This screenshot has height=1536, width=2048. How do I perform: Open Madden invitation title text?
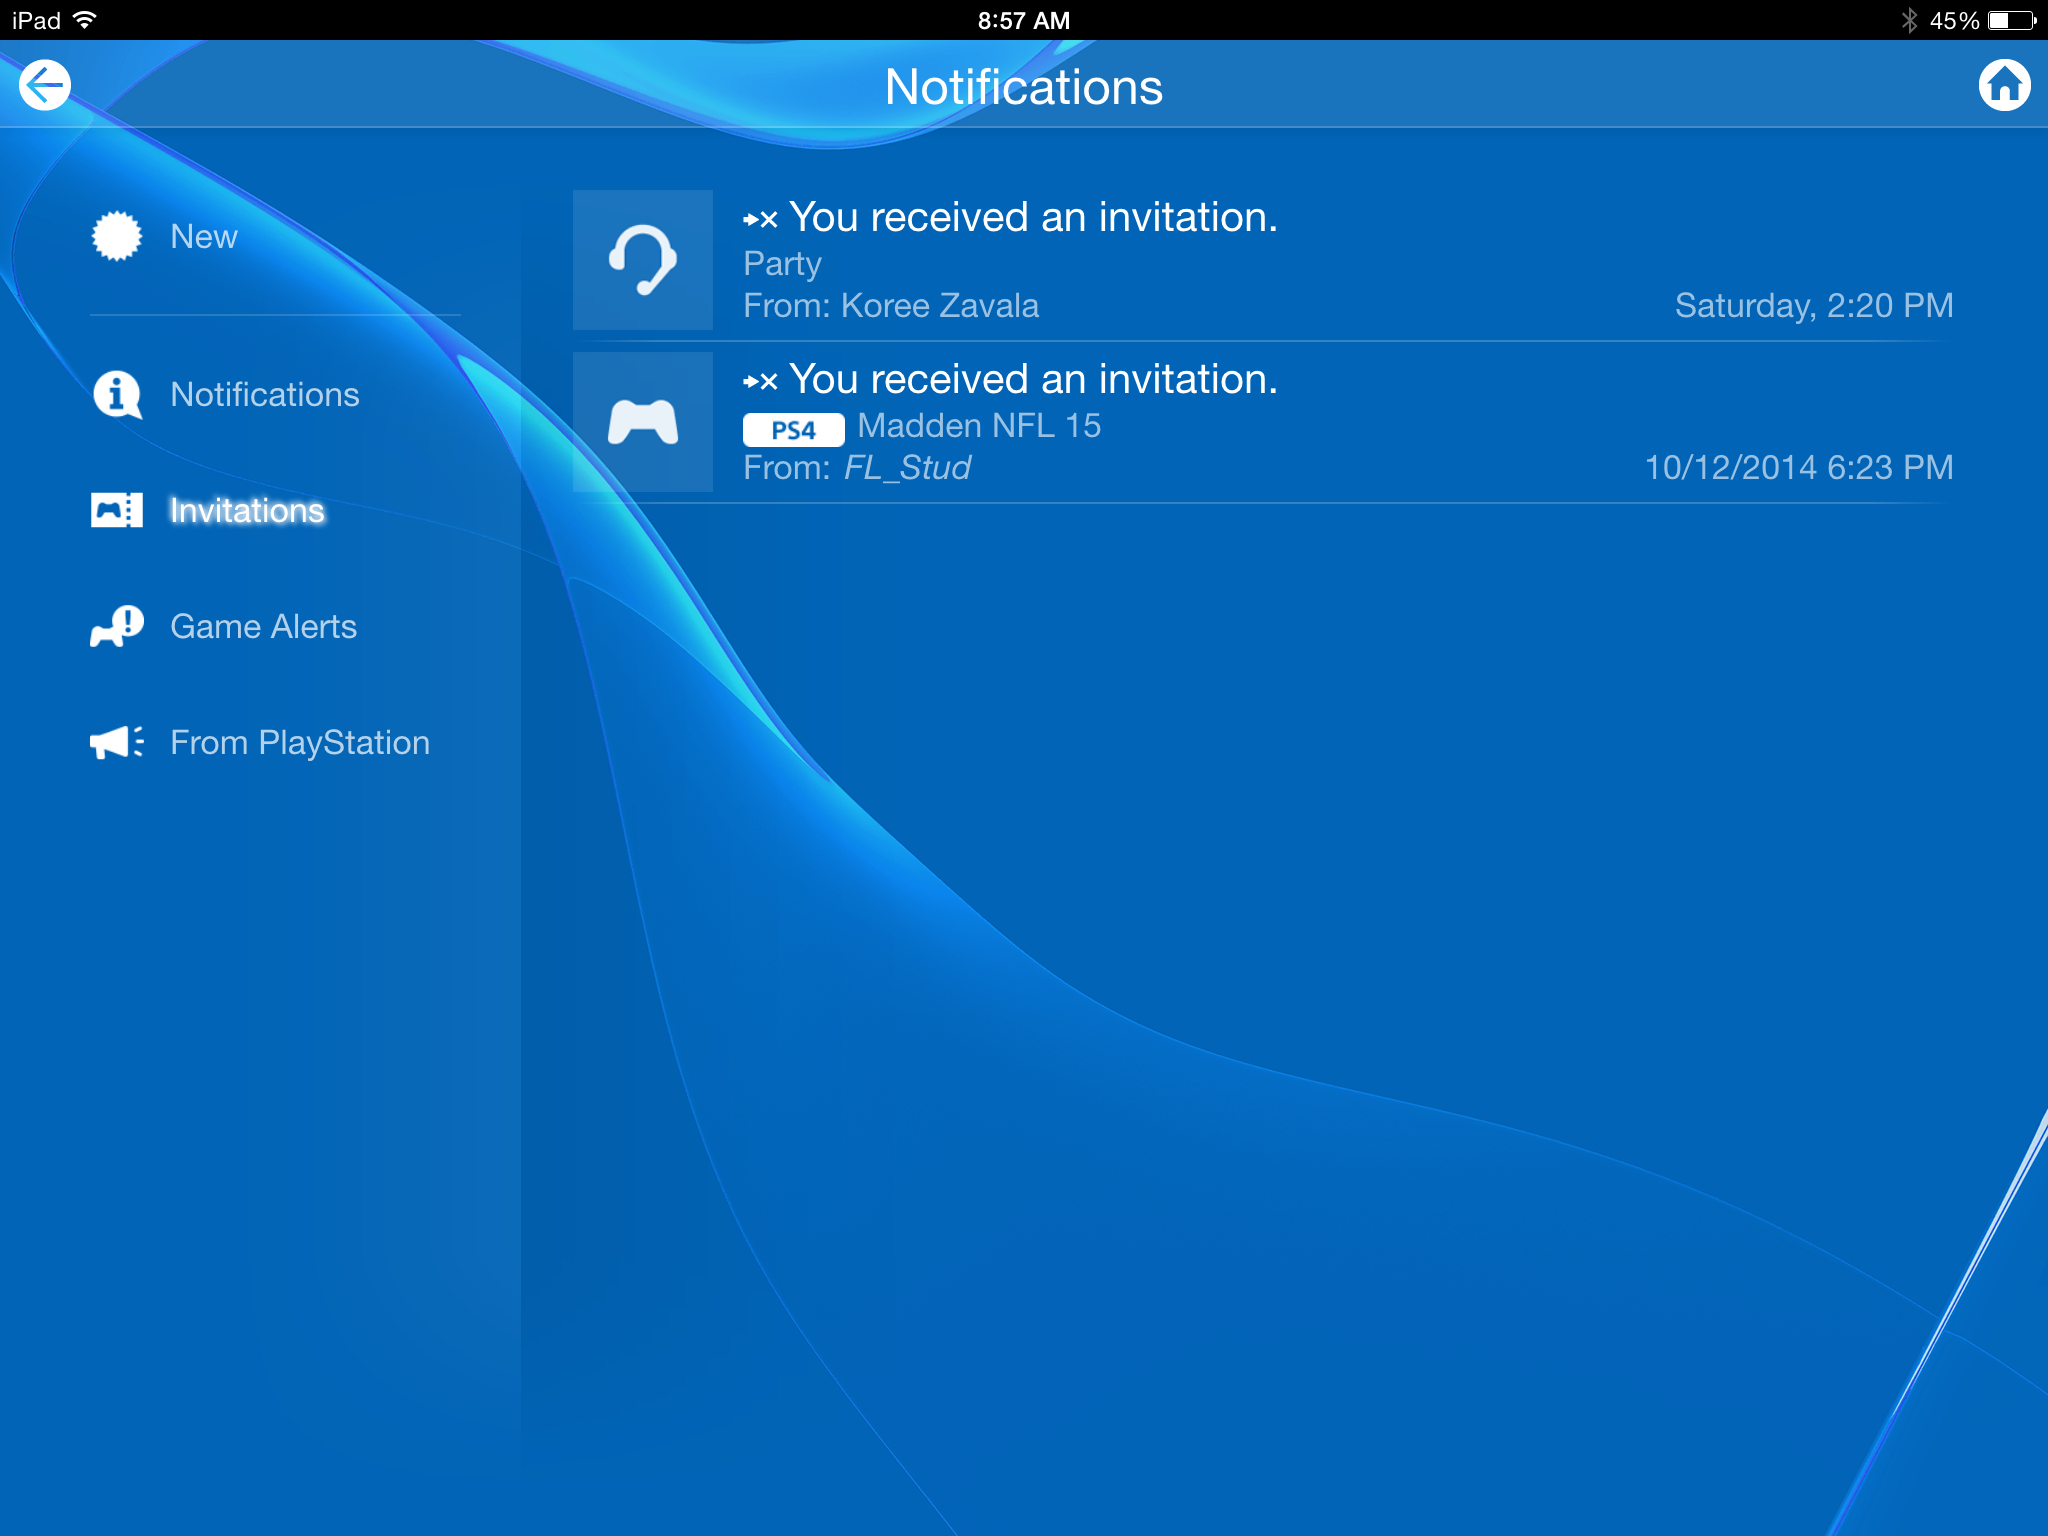click(x=1034, y=379)
